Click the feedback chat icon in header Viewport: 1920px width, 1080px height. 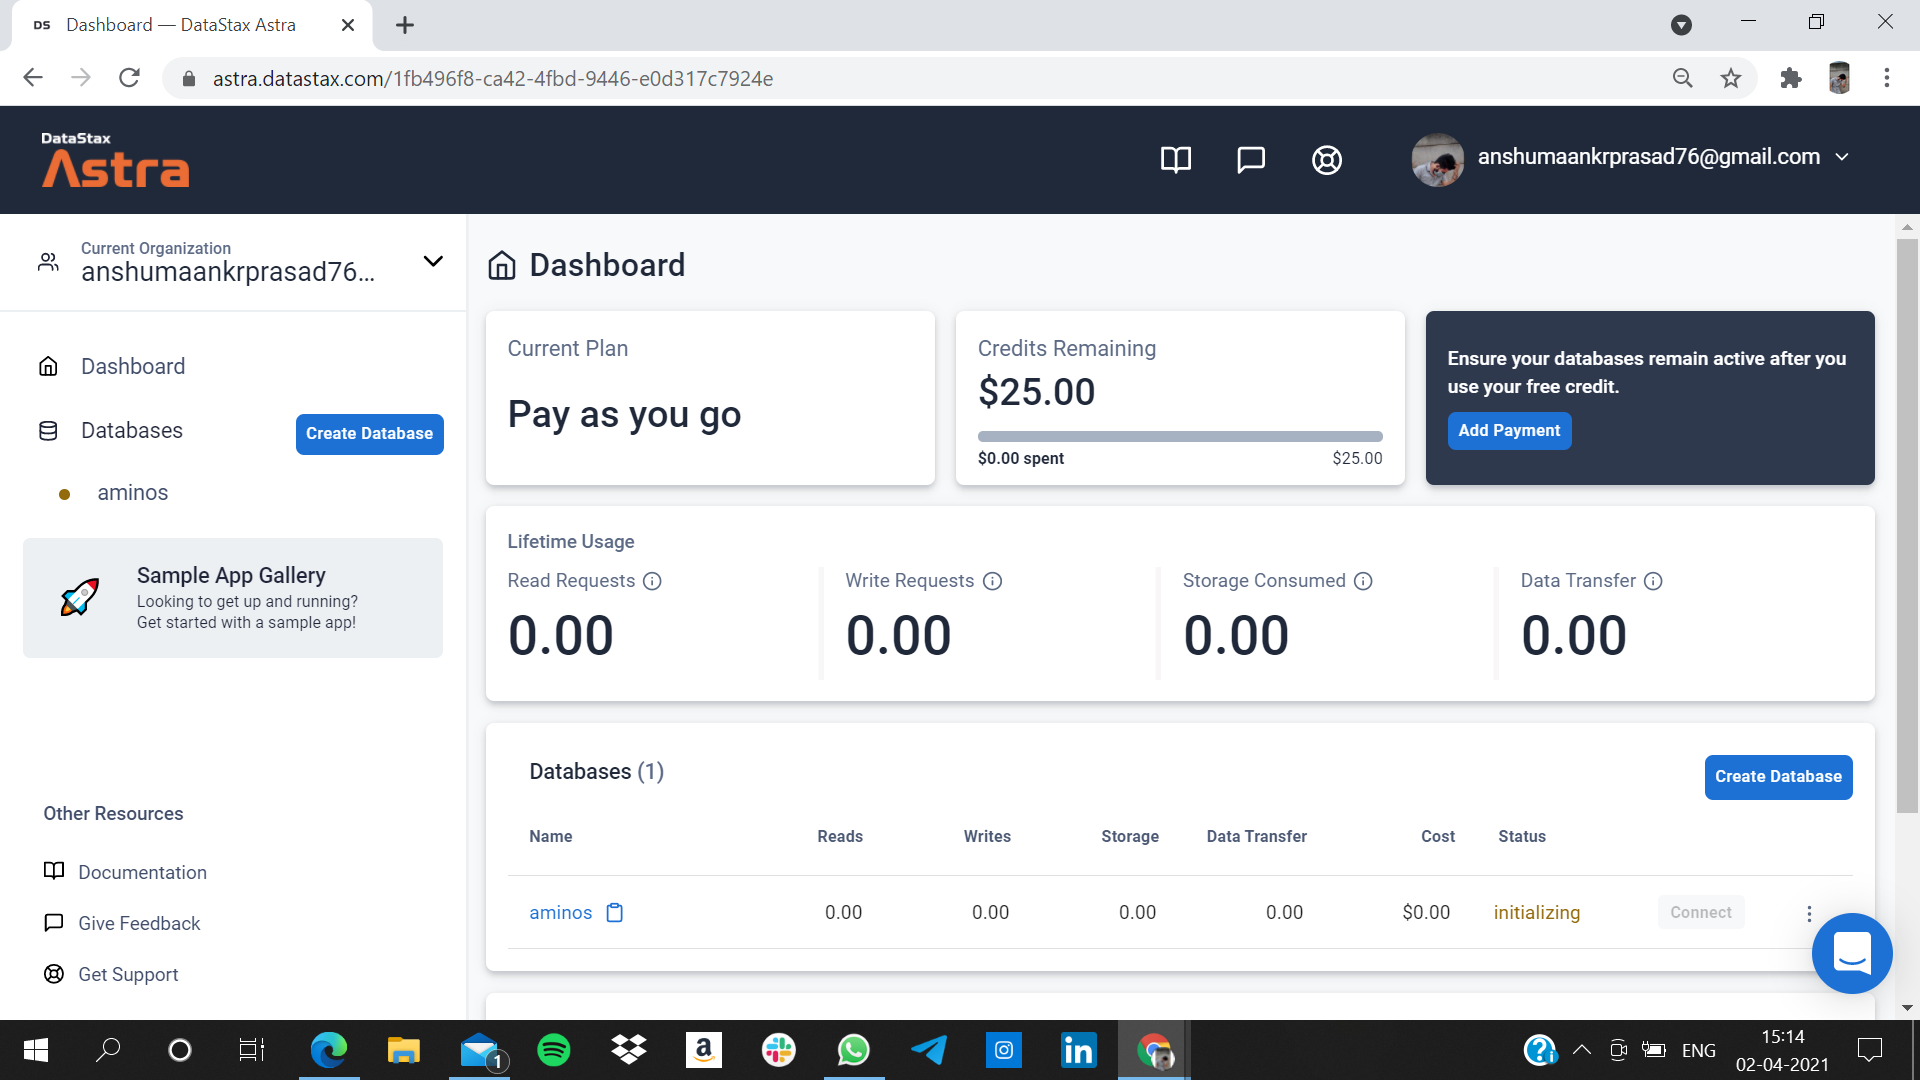tap(1250, 160)
